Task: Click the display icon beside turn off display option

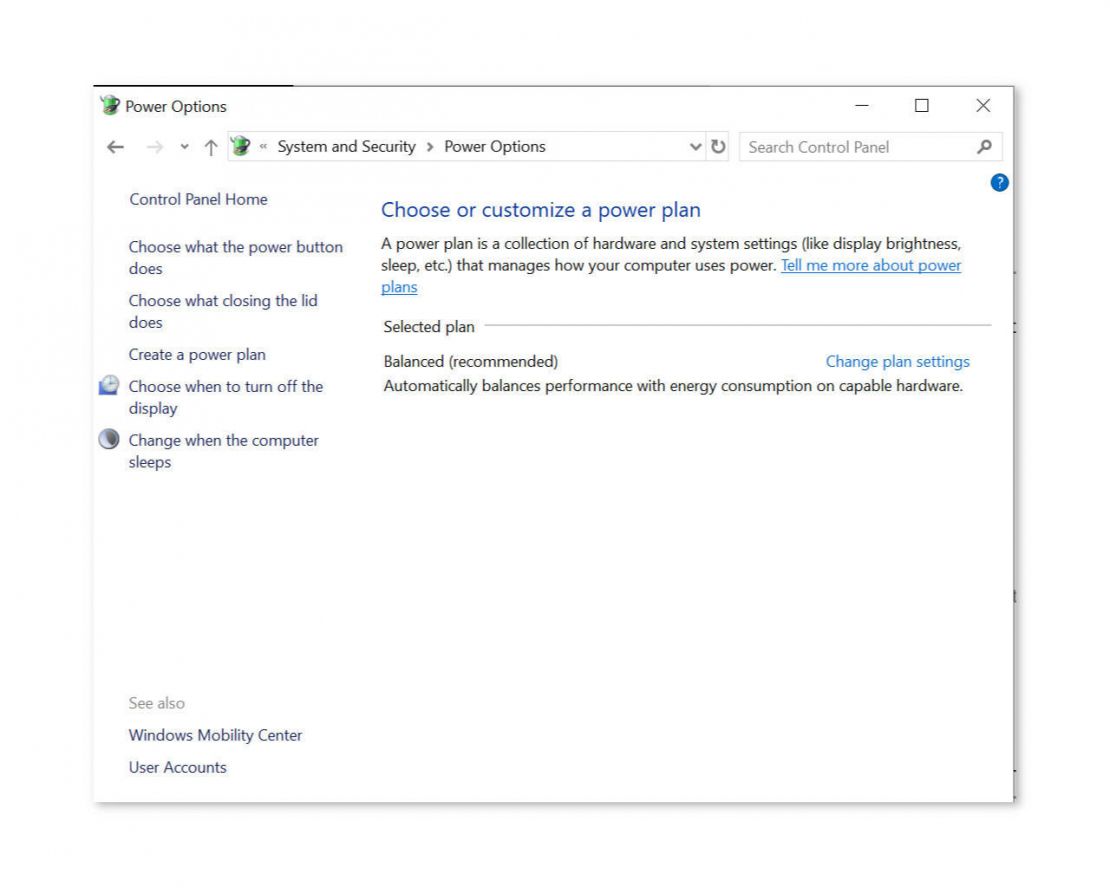Action: click(108, 385)
